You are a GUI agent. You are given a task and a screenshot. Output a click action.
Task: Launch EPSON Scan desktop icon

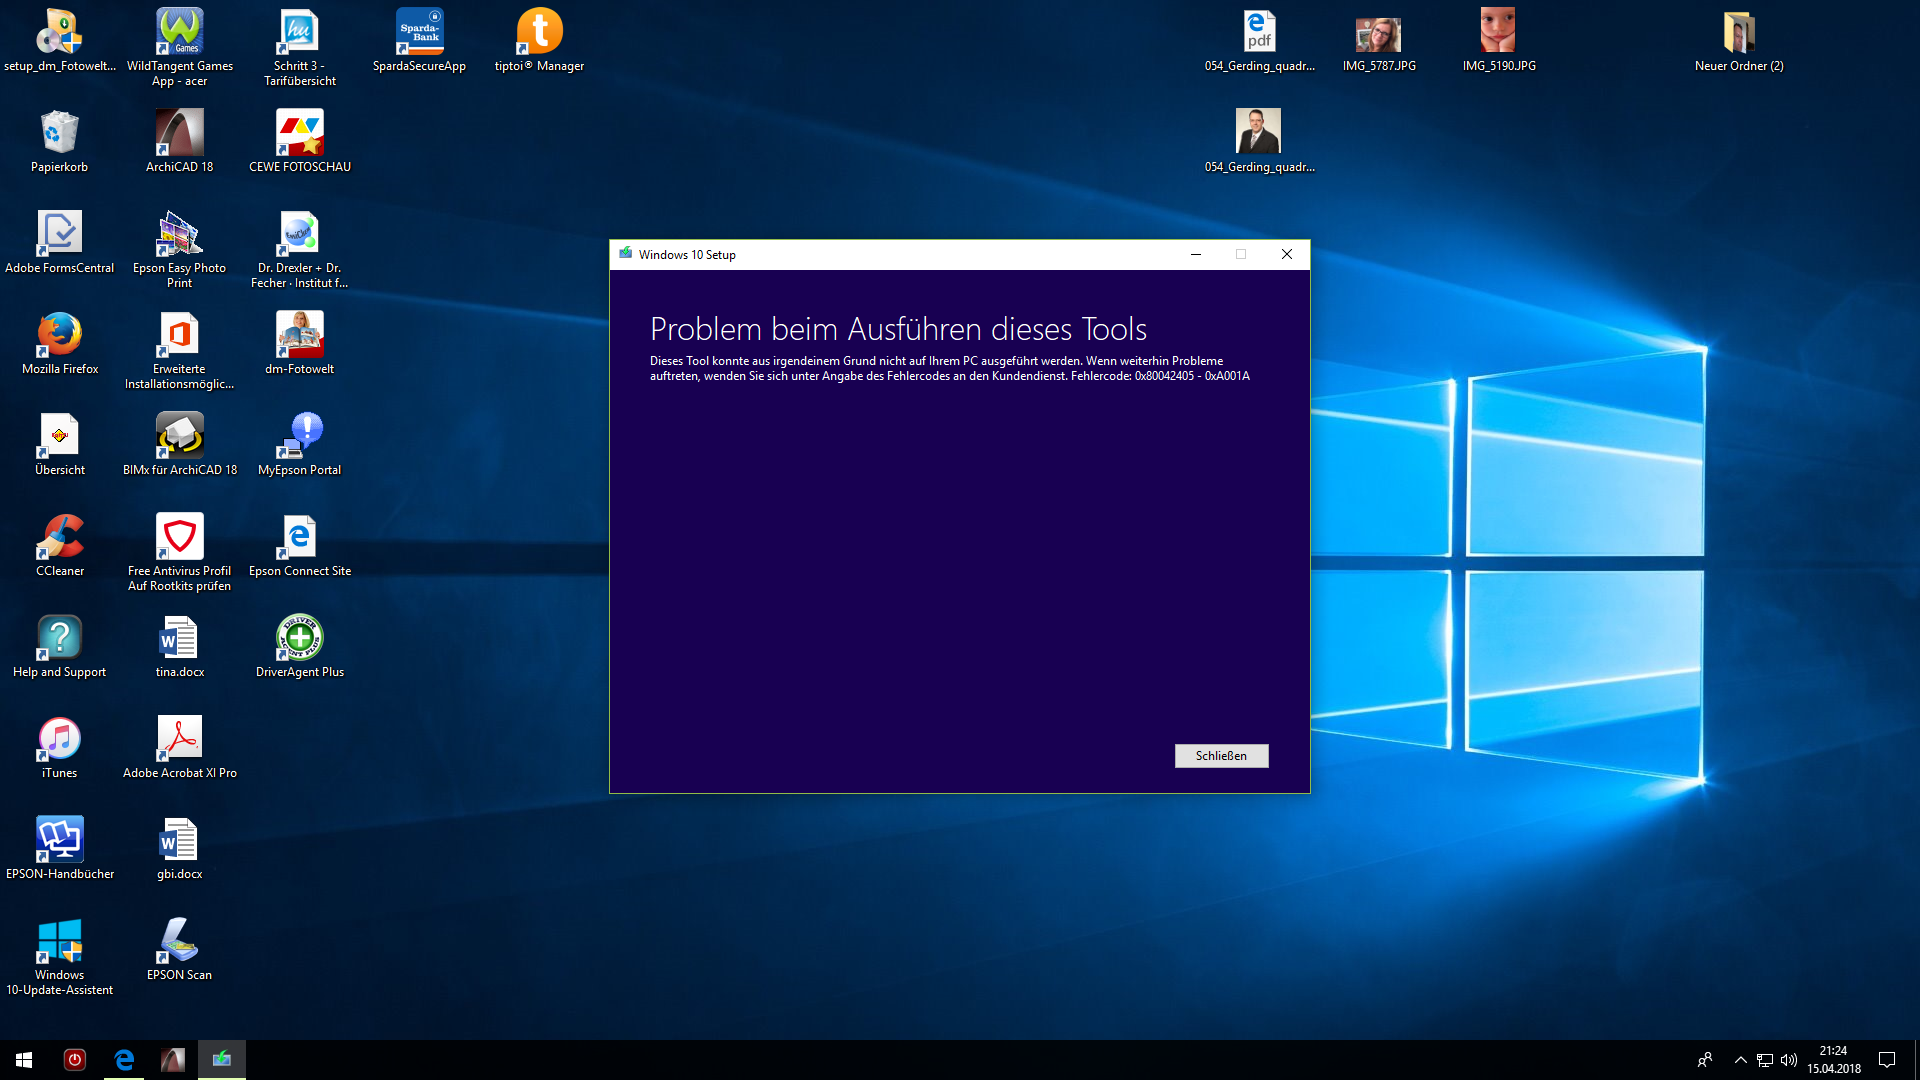pos(180,950)
